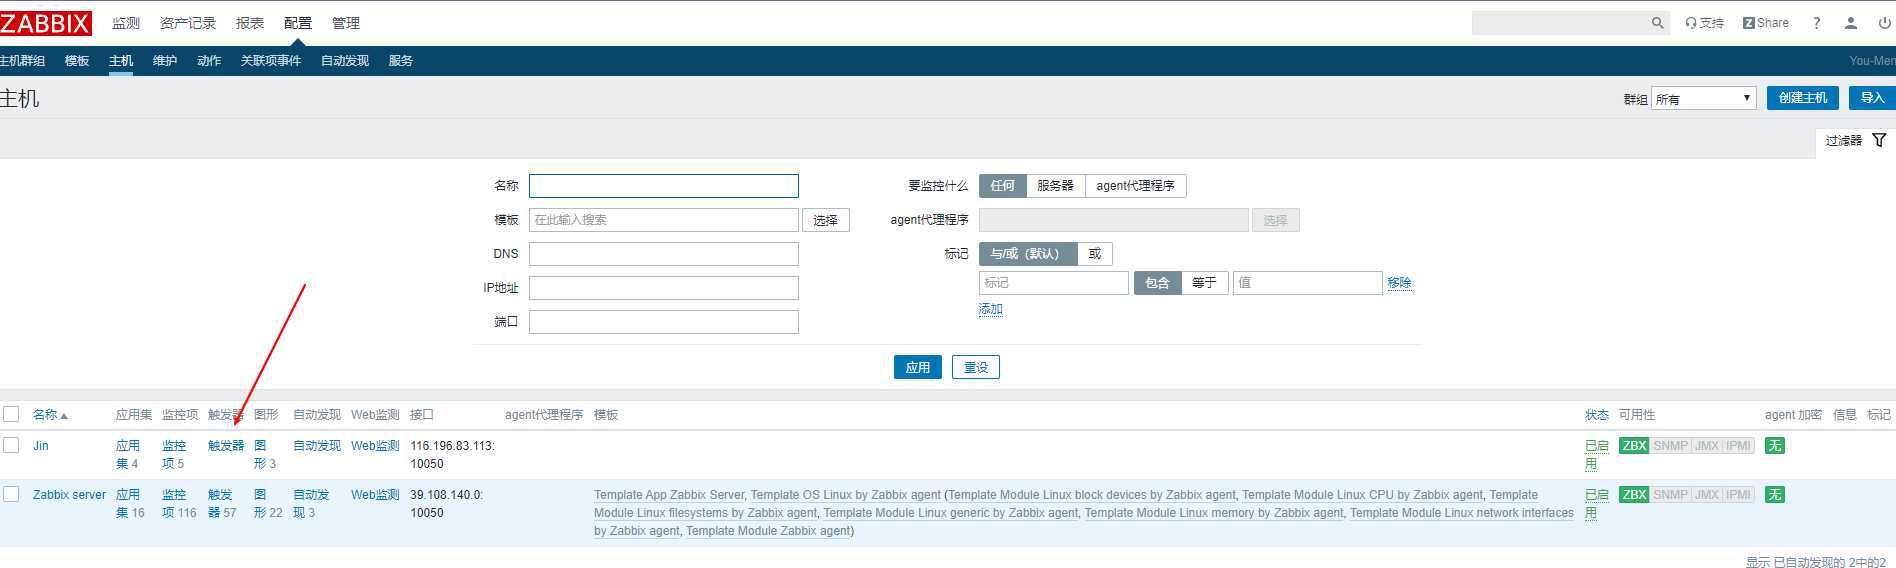Open 触发器 link for Jin
Viewport: 1896px width, 568px height.
pos(226,446)
